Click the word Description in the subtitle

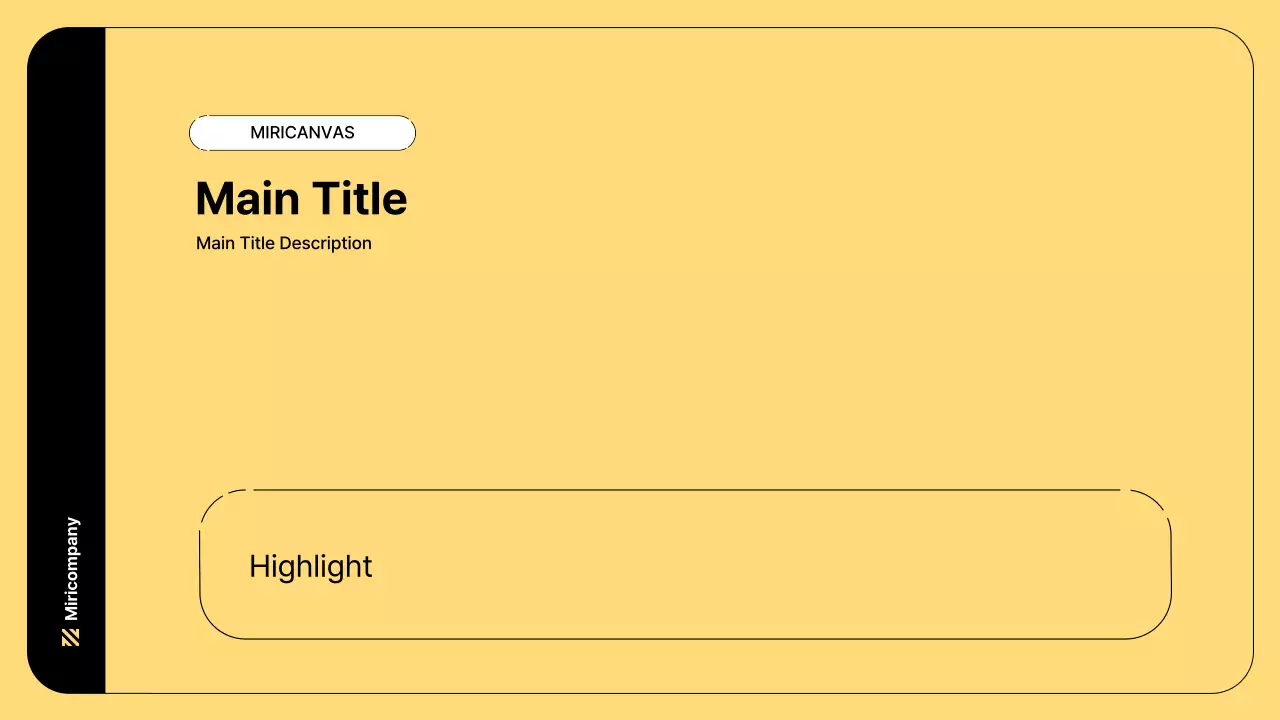[x=325, y=243]
